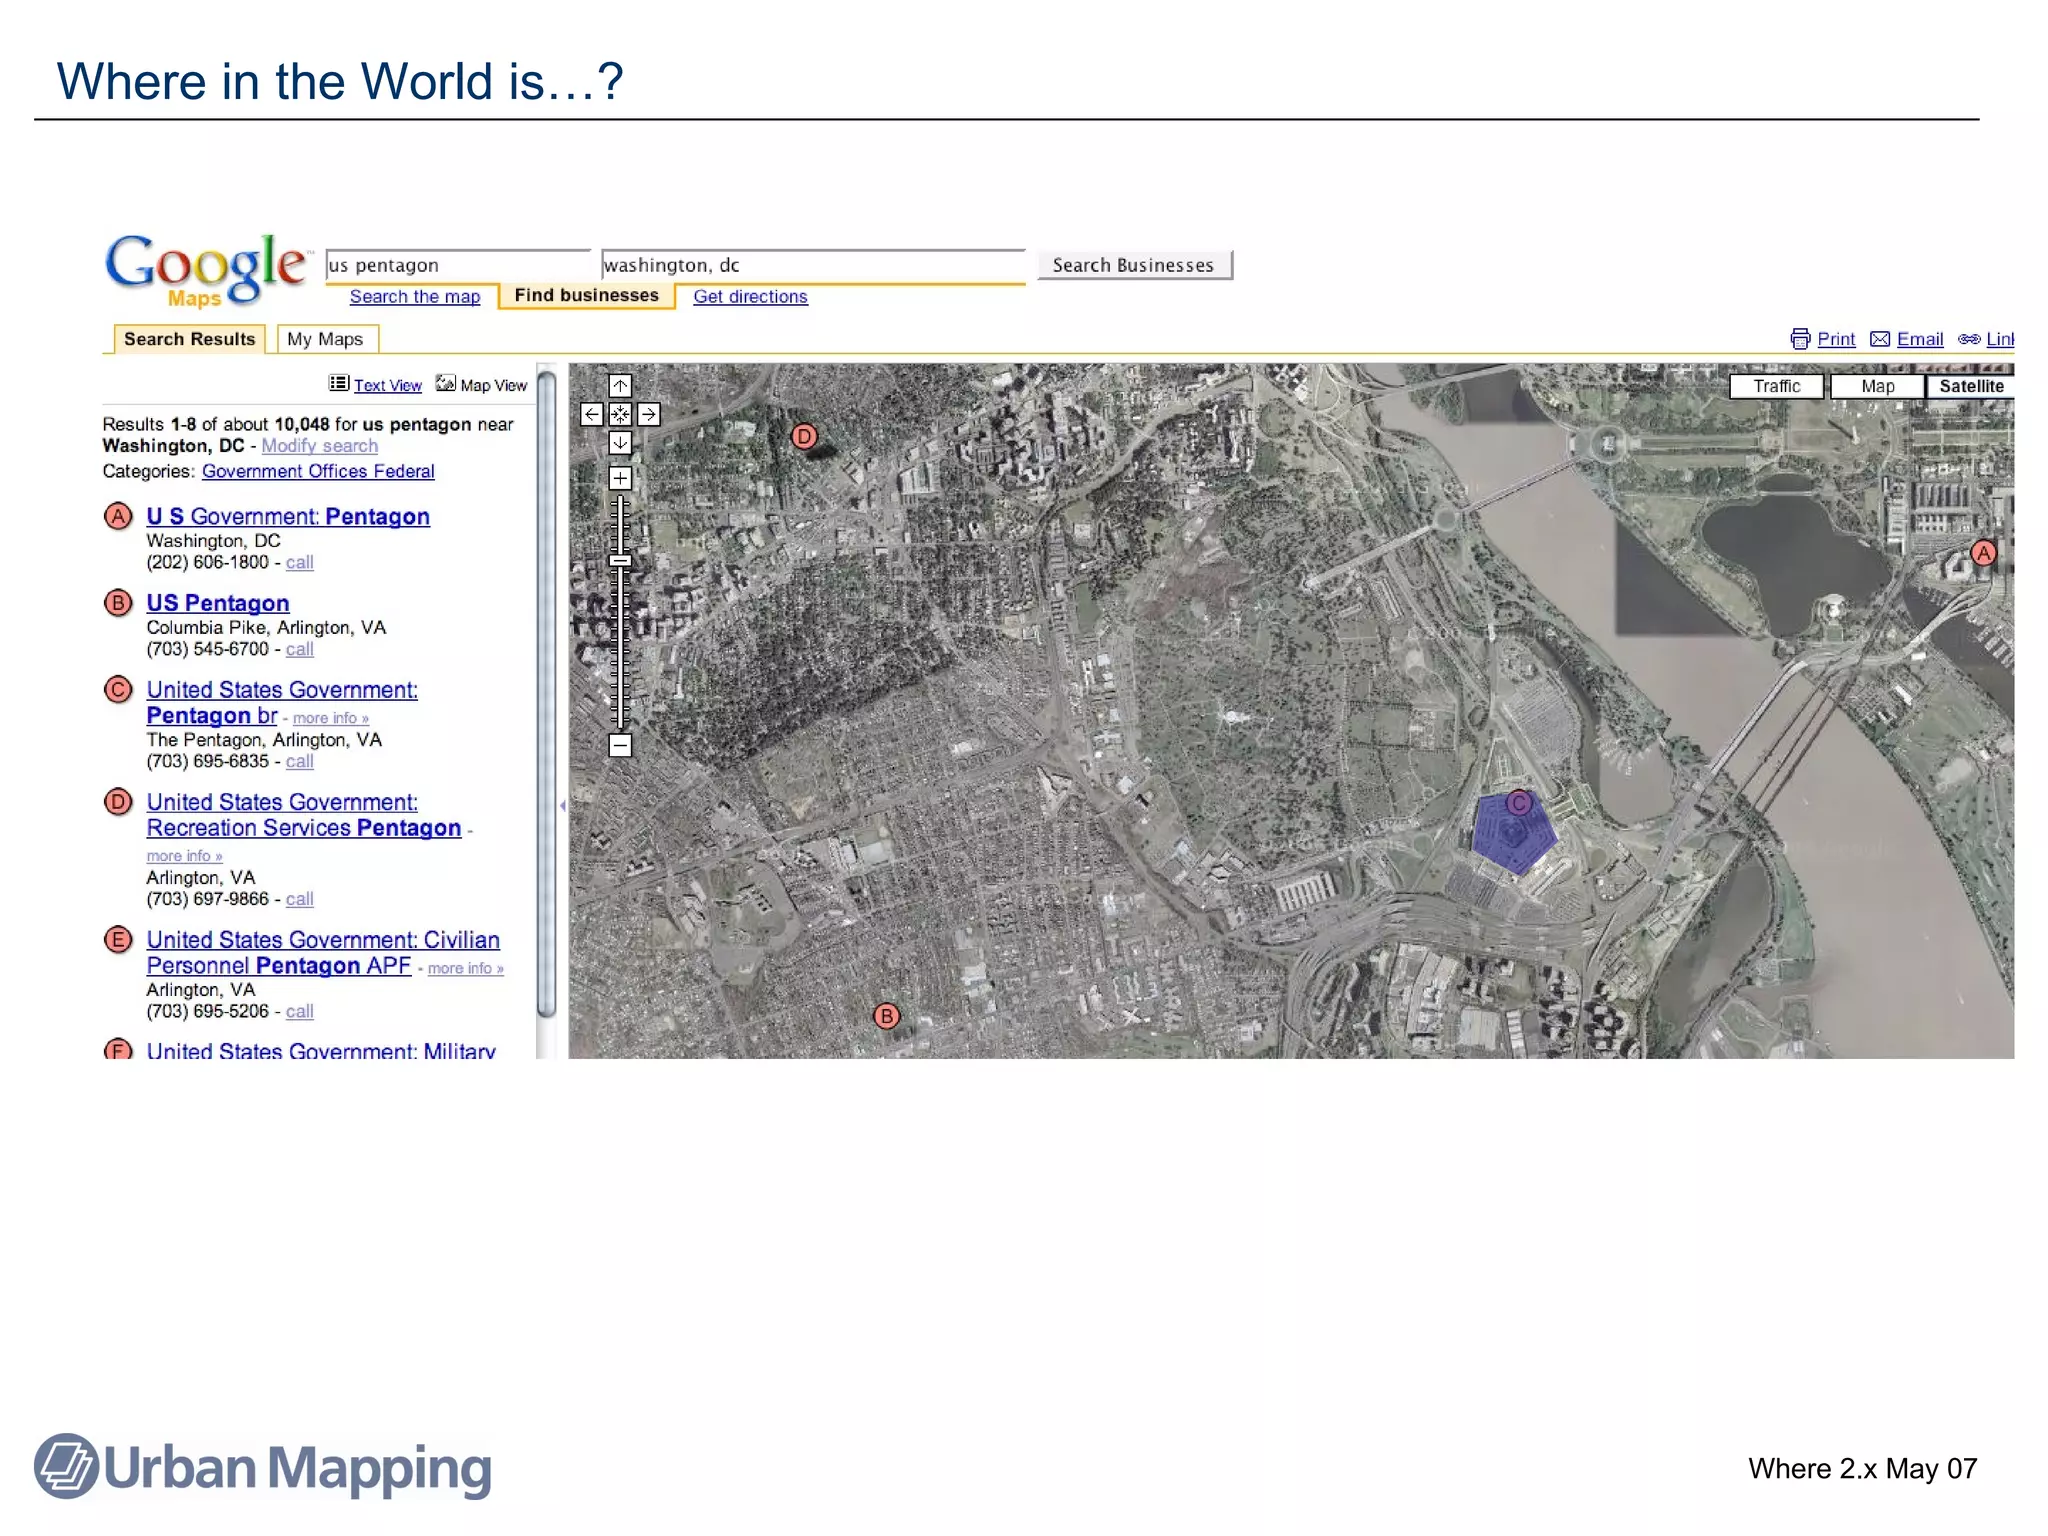Open United States Government: Pentagon br result
The width and height of the screenshot is (2048, 1536).
pos(282,703)
